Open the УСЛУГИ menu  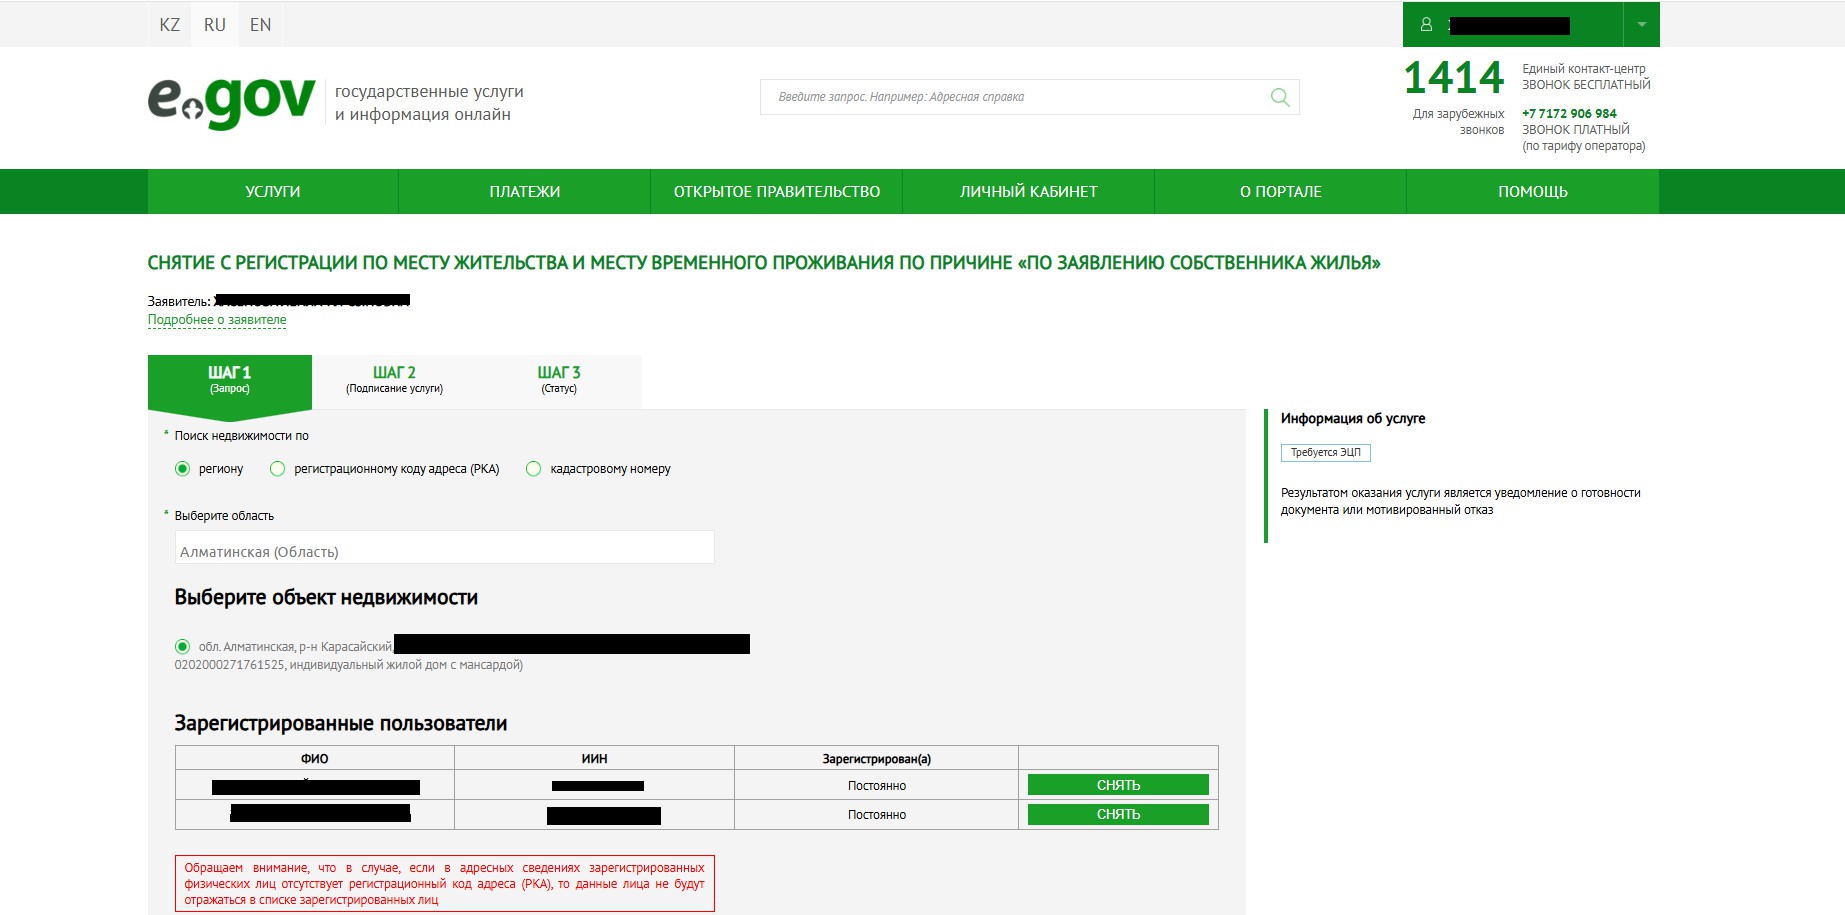tap(273, 192)
